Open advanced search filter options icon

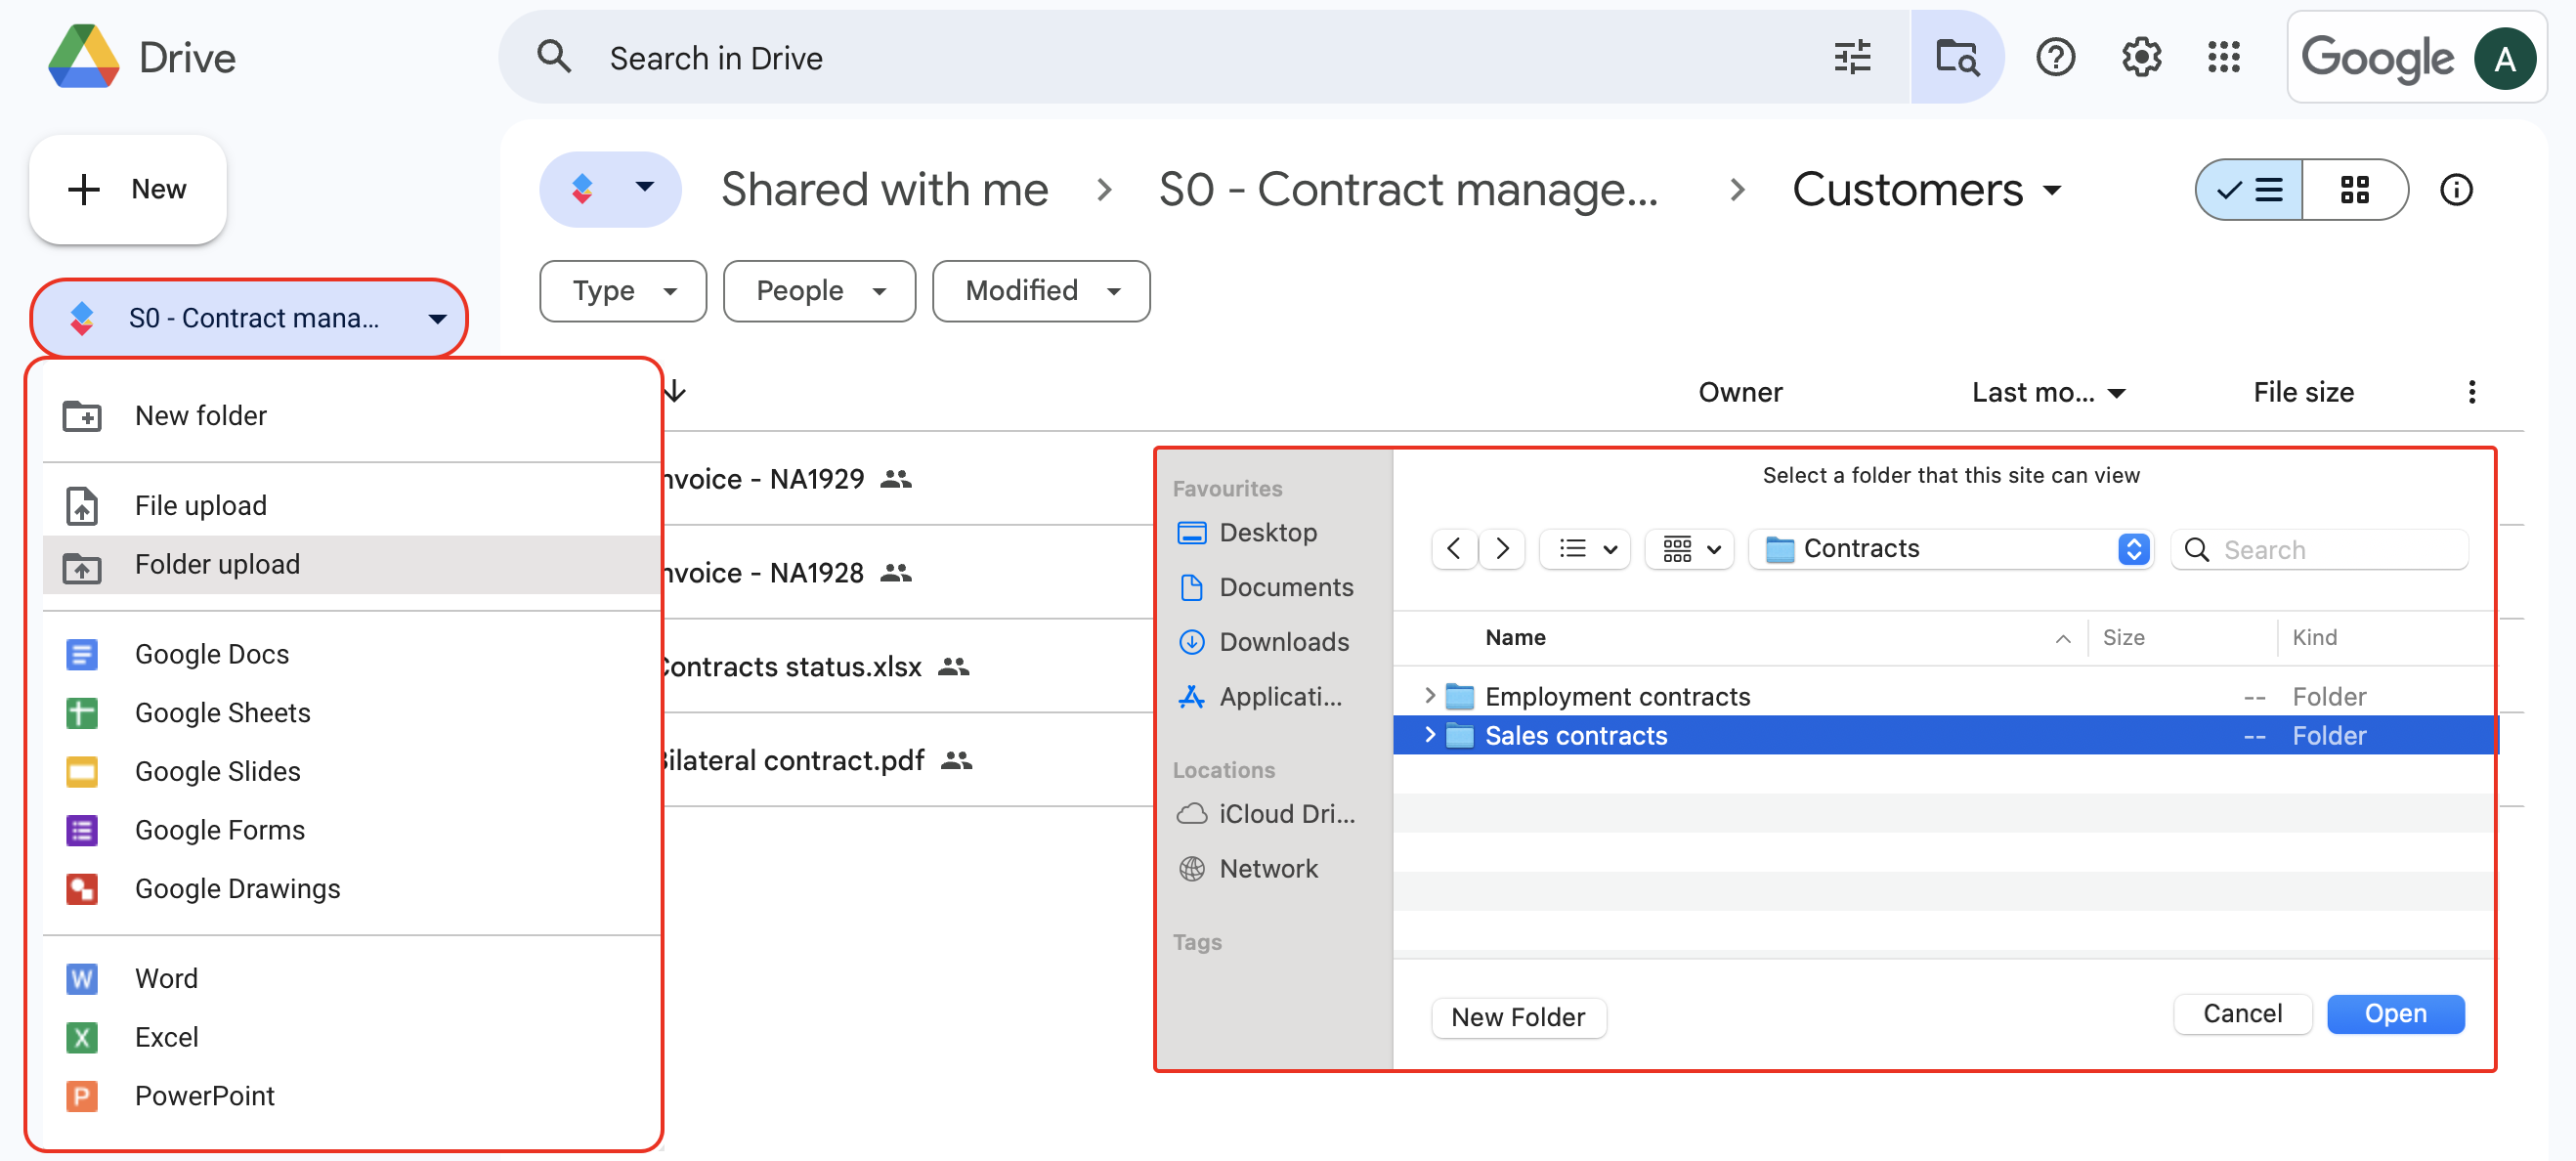(x=1852, y=57)
